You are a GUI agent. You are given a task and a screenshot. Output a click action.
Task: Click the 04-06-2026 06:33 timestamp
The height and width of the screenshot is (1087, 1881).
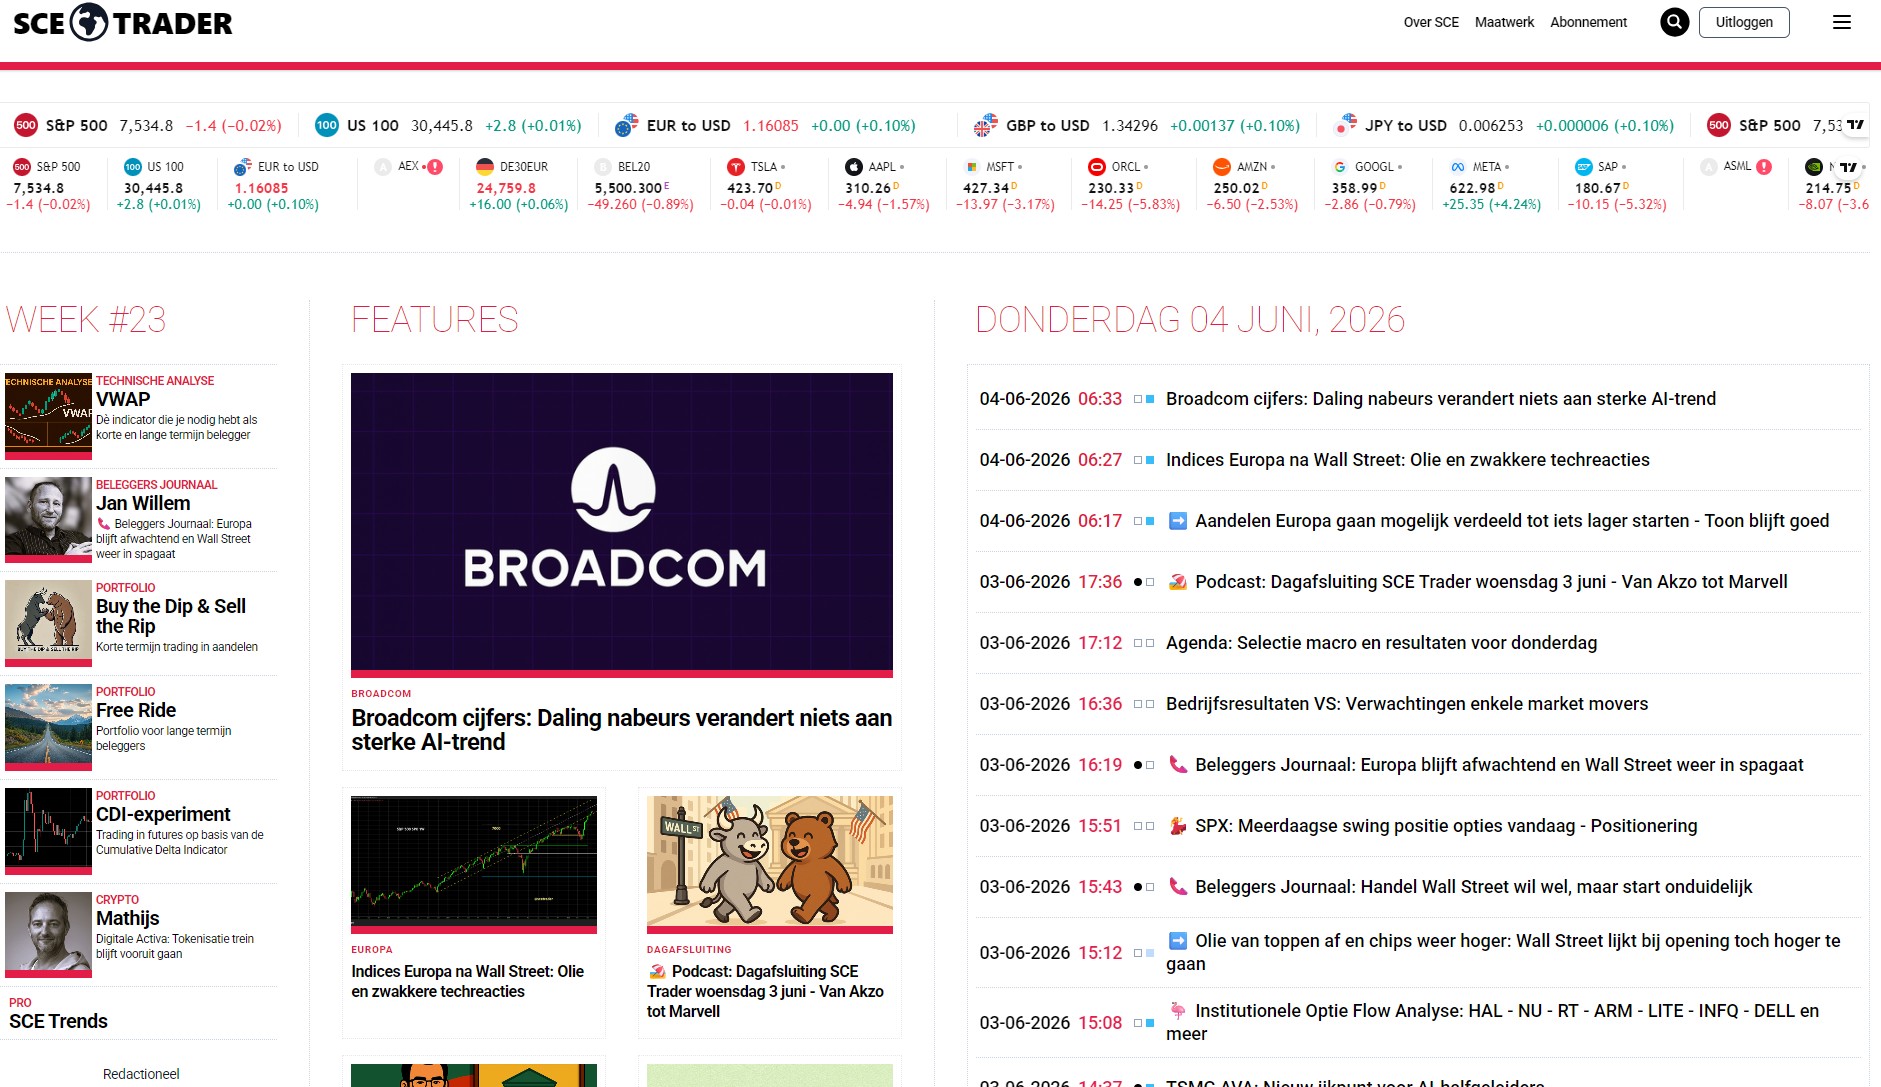pos(1050,399)
